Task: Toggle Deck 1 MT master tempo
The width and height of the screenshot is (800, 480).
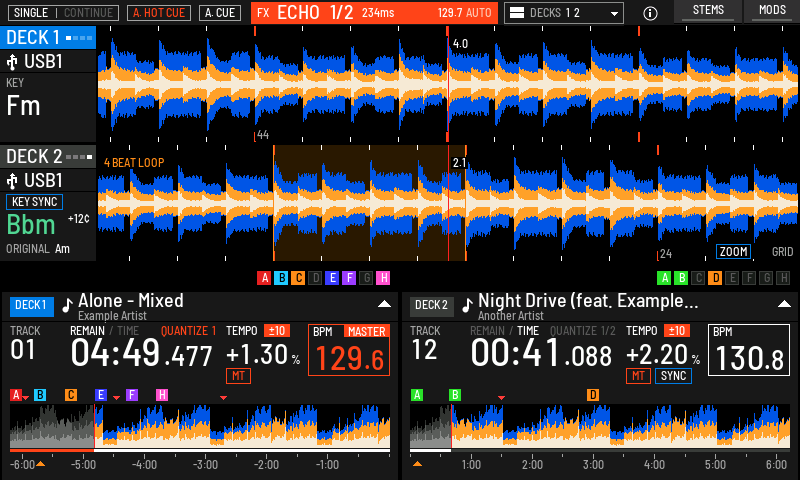Action: (x=238, y=376)
